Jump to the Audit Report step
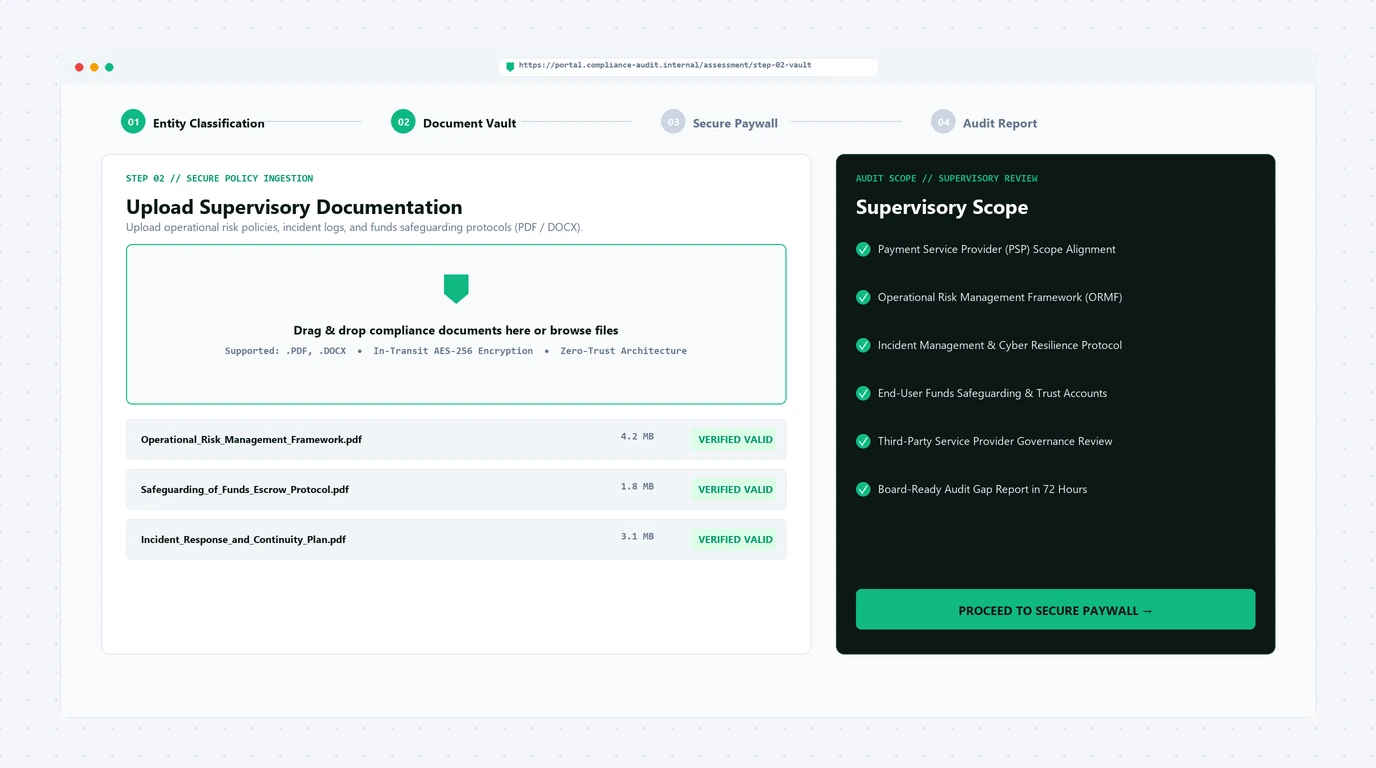Viewport: 1376px width, 768px height. [x=1000, y=123]
